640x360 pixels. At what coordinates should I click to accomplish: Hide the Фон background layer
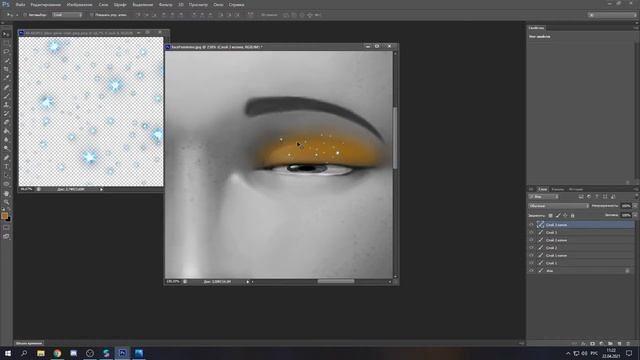(531, 271)
